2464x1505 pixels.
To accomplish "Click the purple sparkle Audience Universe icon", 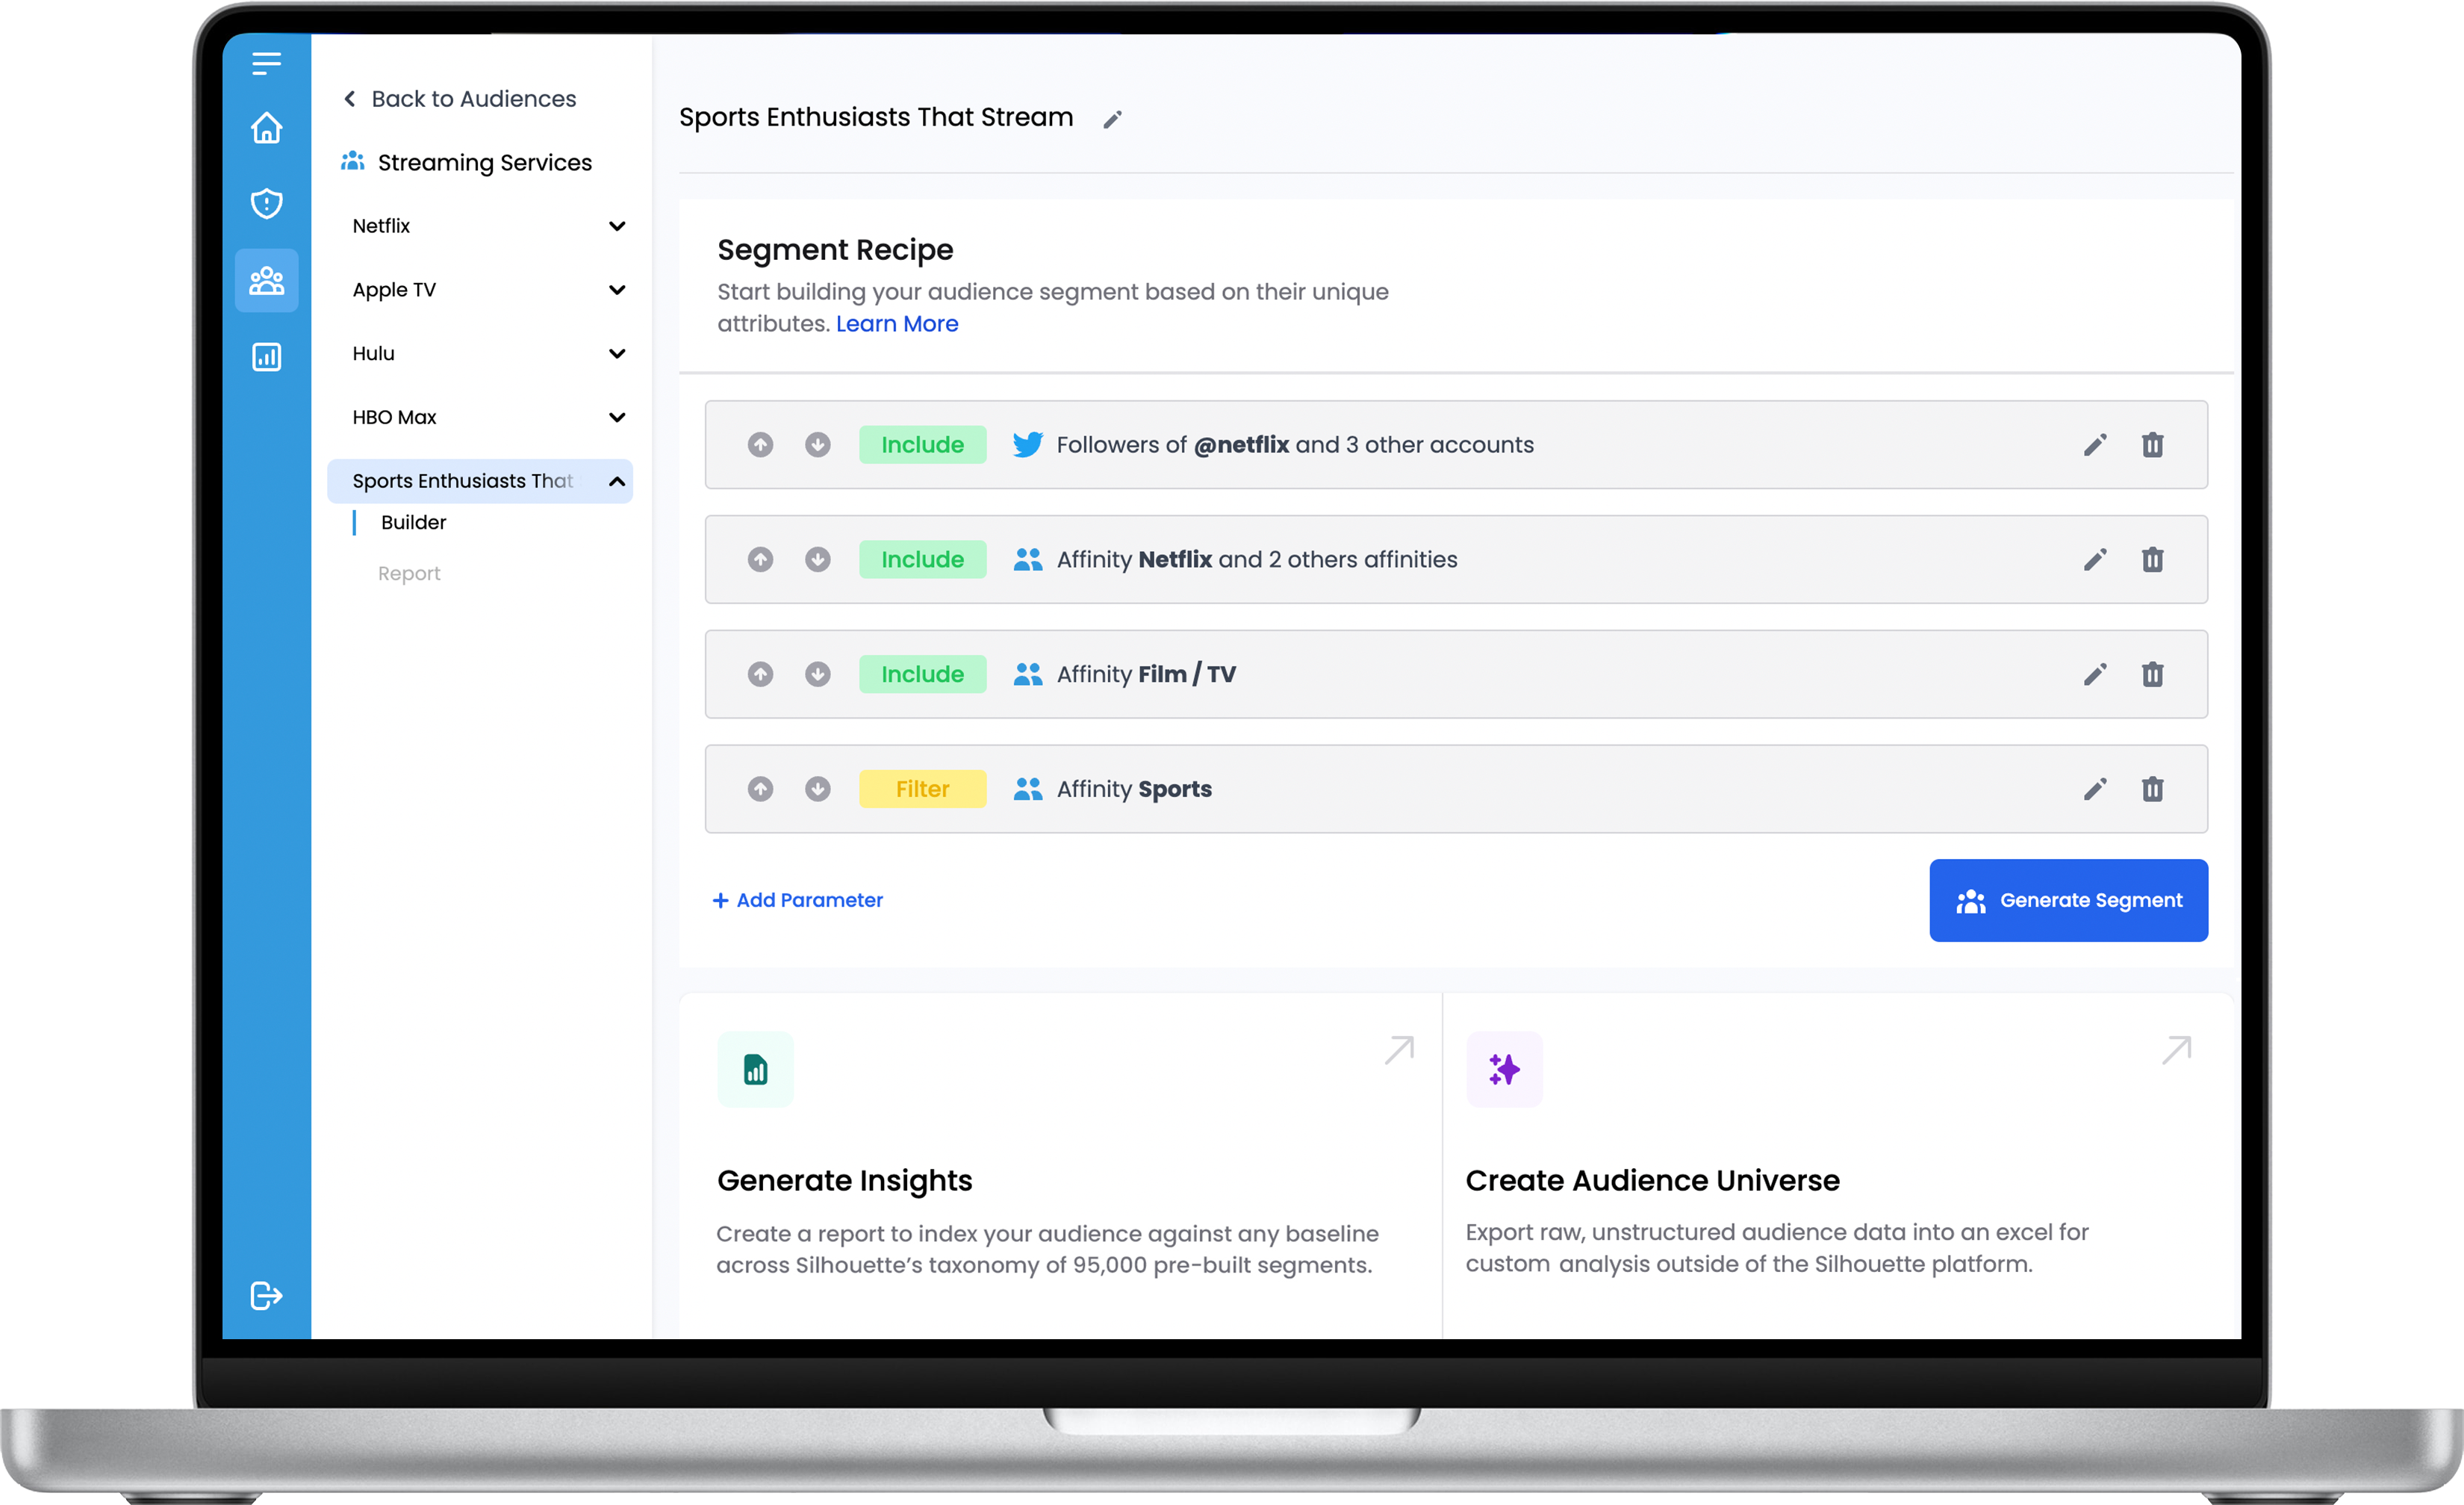I will coord(1504,1070).
